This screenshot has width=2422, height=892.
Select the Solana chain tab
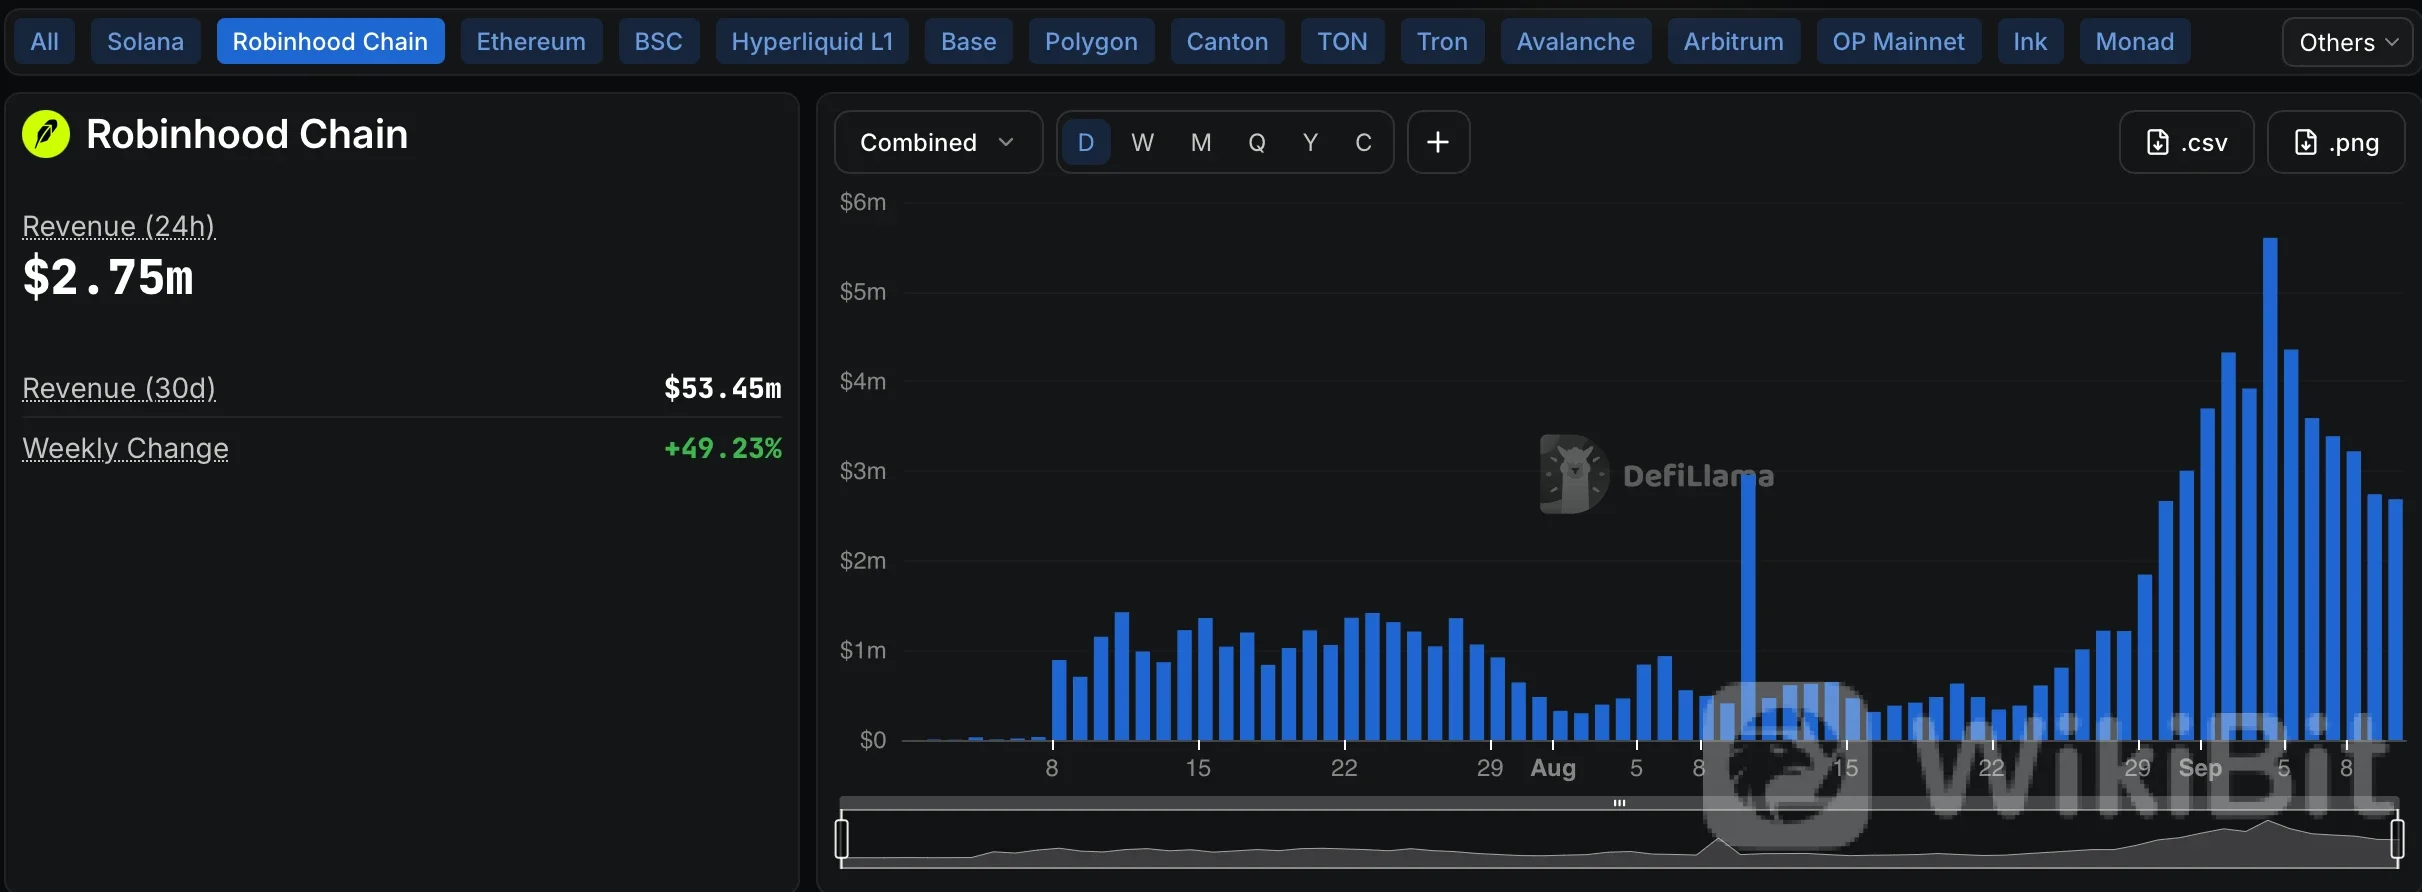(146, 41)
